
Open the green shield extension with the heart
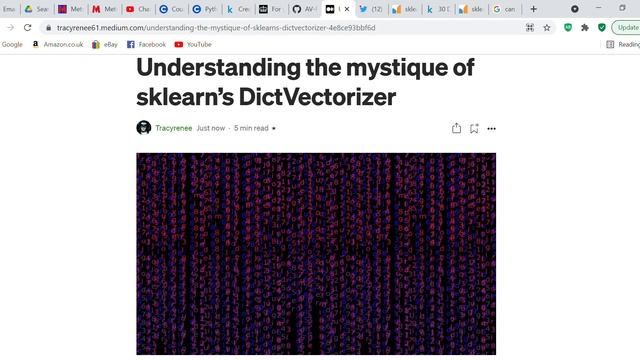point(568,27)
